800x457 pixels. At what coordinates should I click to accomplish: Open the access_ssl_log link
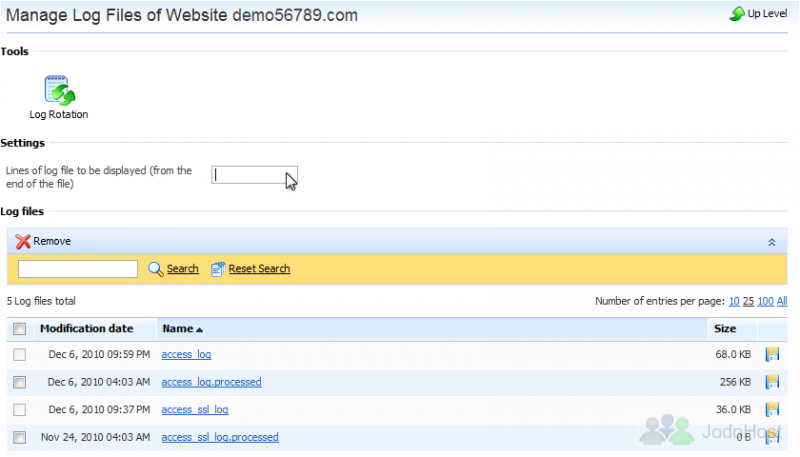195,410
